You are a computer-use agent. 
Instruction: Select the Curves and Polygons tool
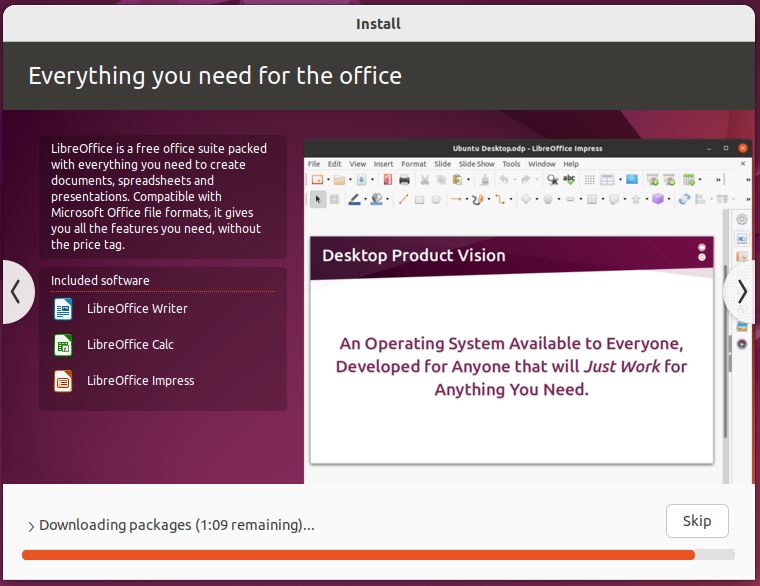click(x=478, y=199)
